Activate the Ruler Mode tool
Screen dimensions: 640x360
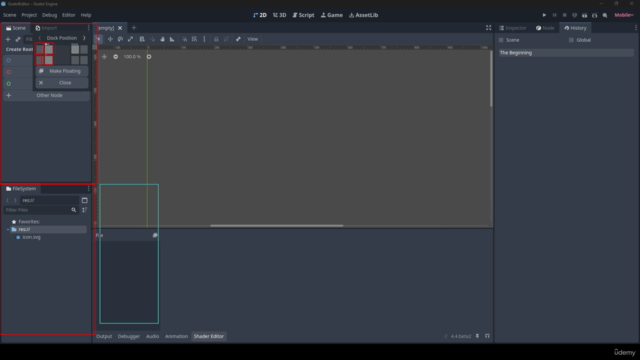point(172,39)
